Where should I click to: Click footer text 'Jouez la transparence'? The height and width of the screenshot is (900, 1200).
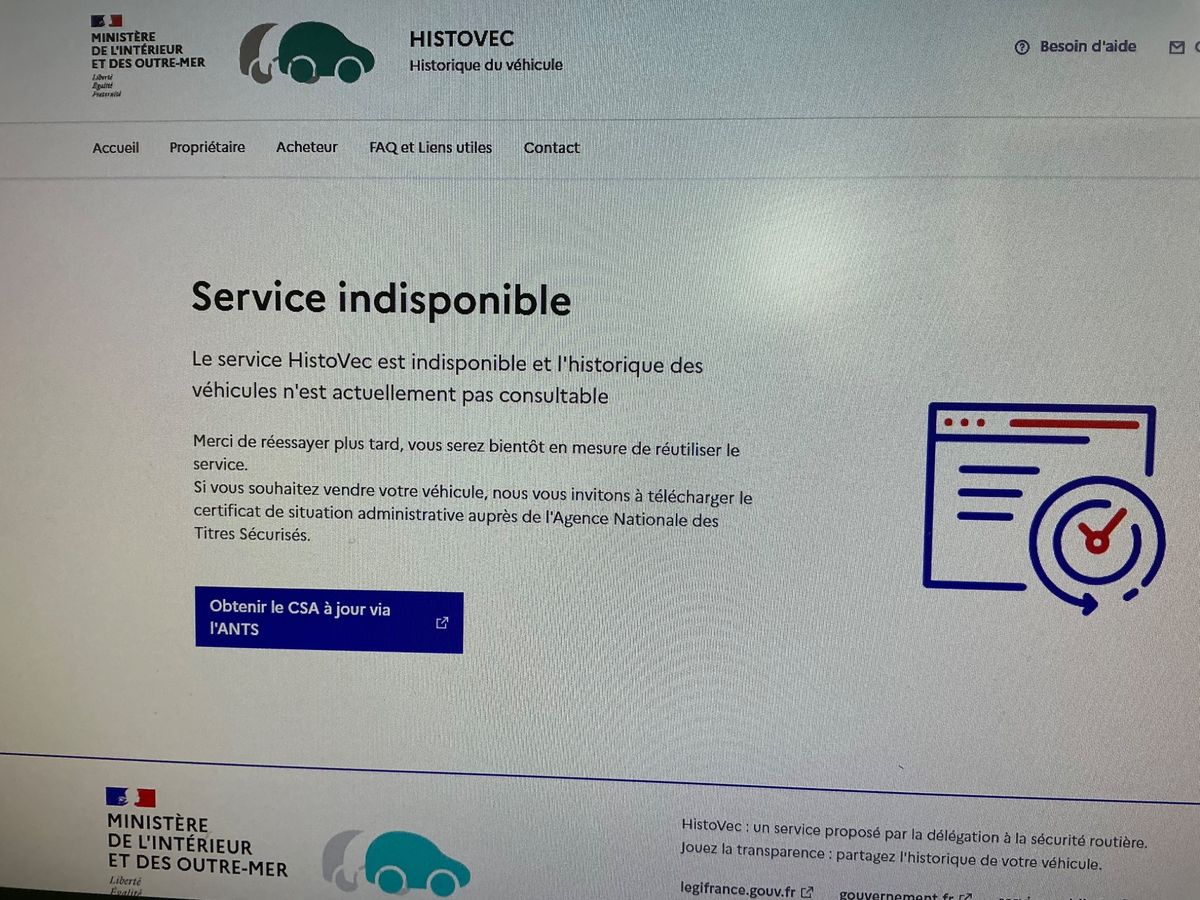[891, 857]
